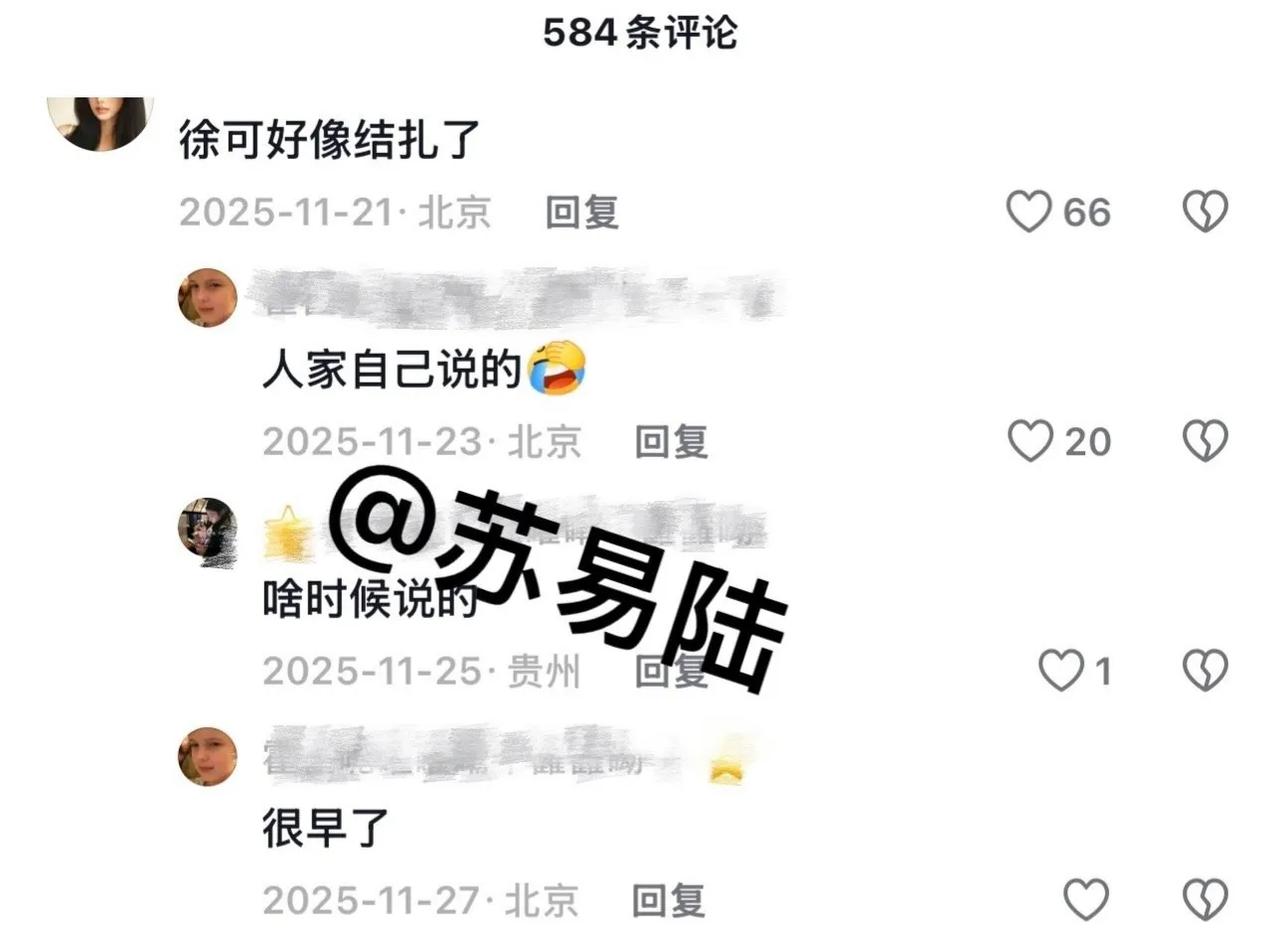1280x936 pixels.
Task: Reply to the 2025-11-23 Beijing comment
Action: 672,442
